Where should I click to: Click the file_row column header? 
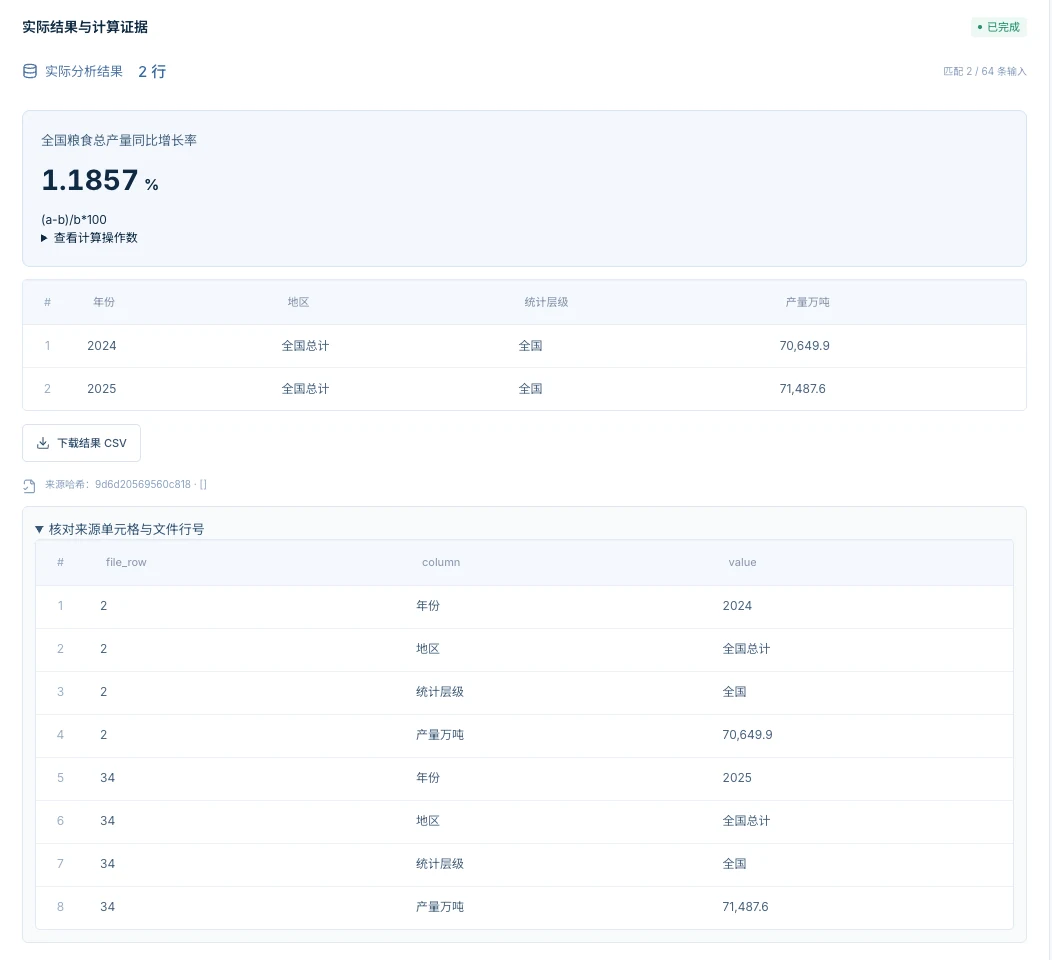pyautogui.click(x=126, y=562)
